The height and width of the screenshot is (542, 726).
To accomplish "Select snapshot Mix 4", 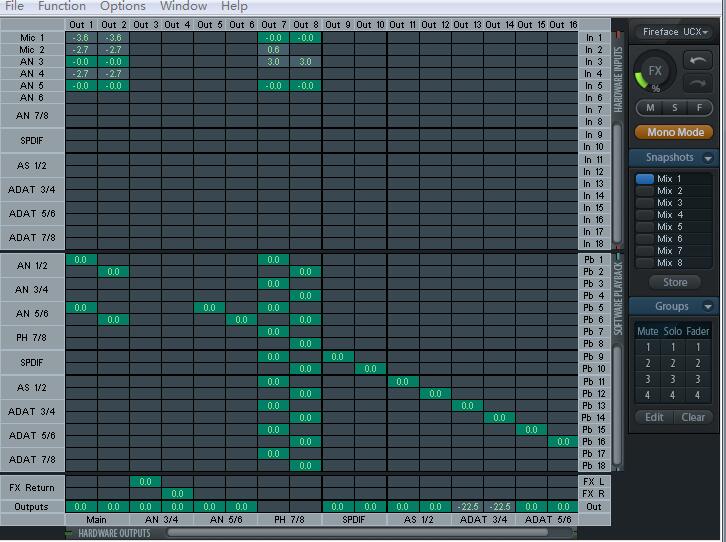I will pos(674,215).
